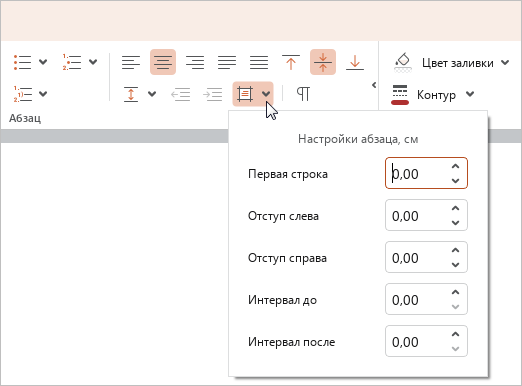Screen dimensions: 522x386
Task: Click the Интервал до label
Action: (x=282, y=300)
